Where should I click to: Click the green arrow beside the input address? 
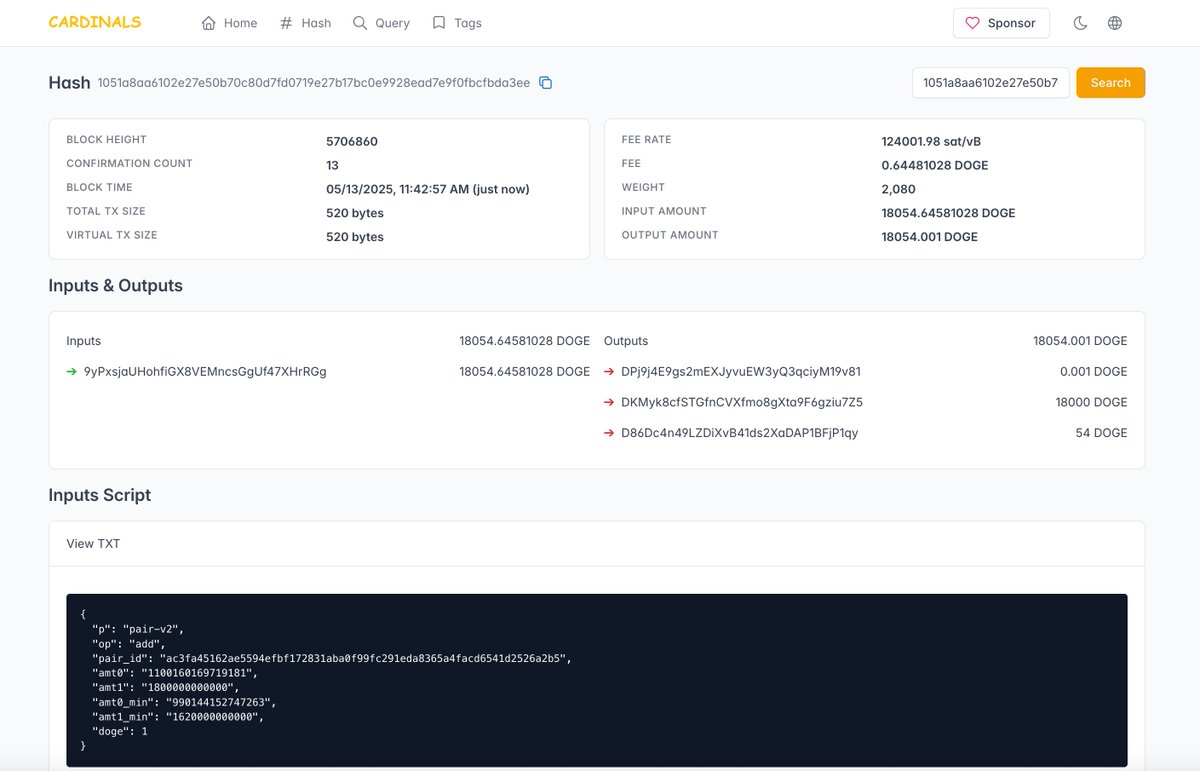tap(70, 371)
